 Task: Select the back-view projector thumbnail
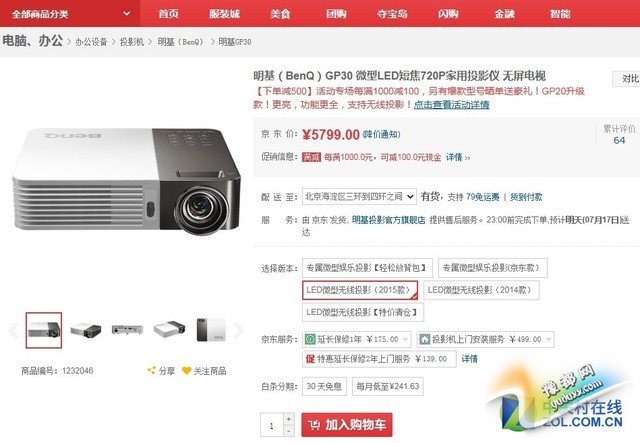pyautogui.click(x=127, y=329)
